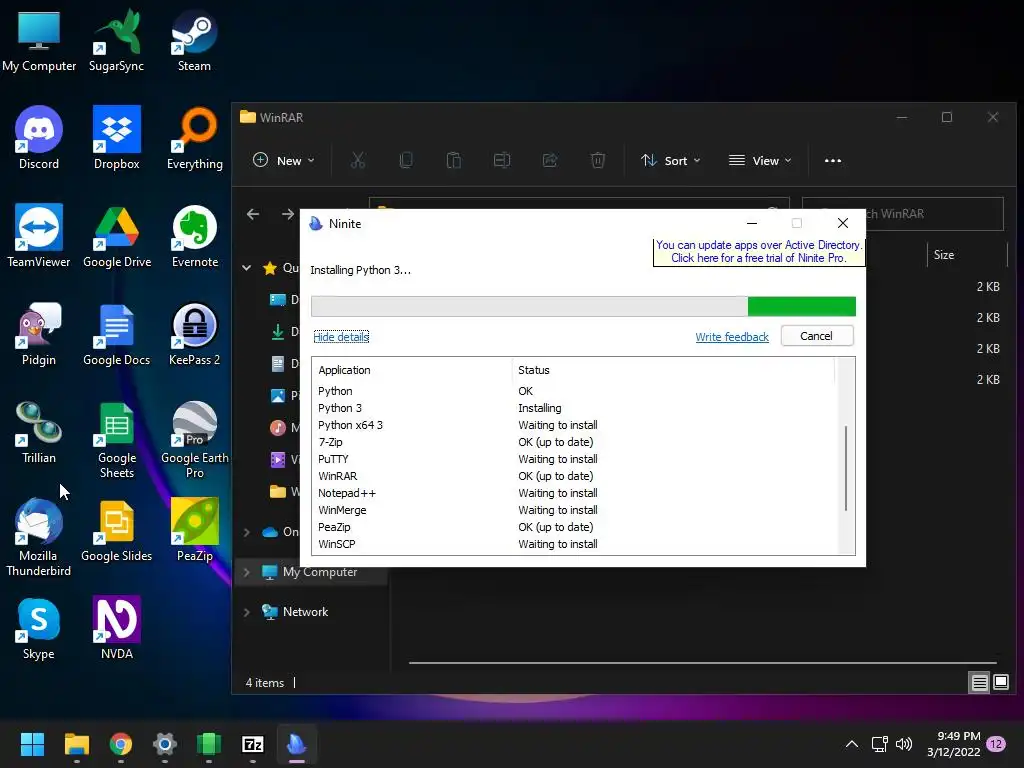
Task: Click the Paste icon in explorer toolbar
Action: tap(454, 160)
